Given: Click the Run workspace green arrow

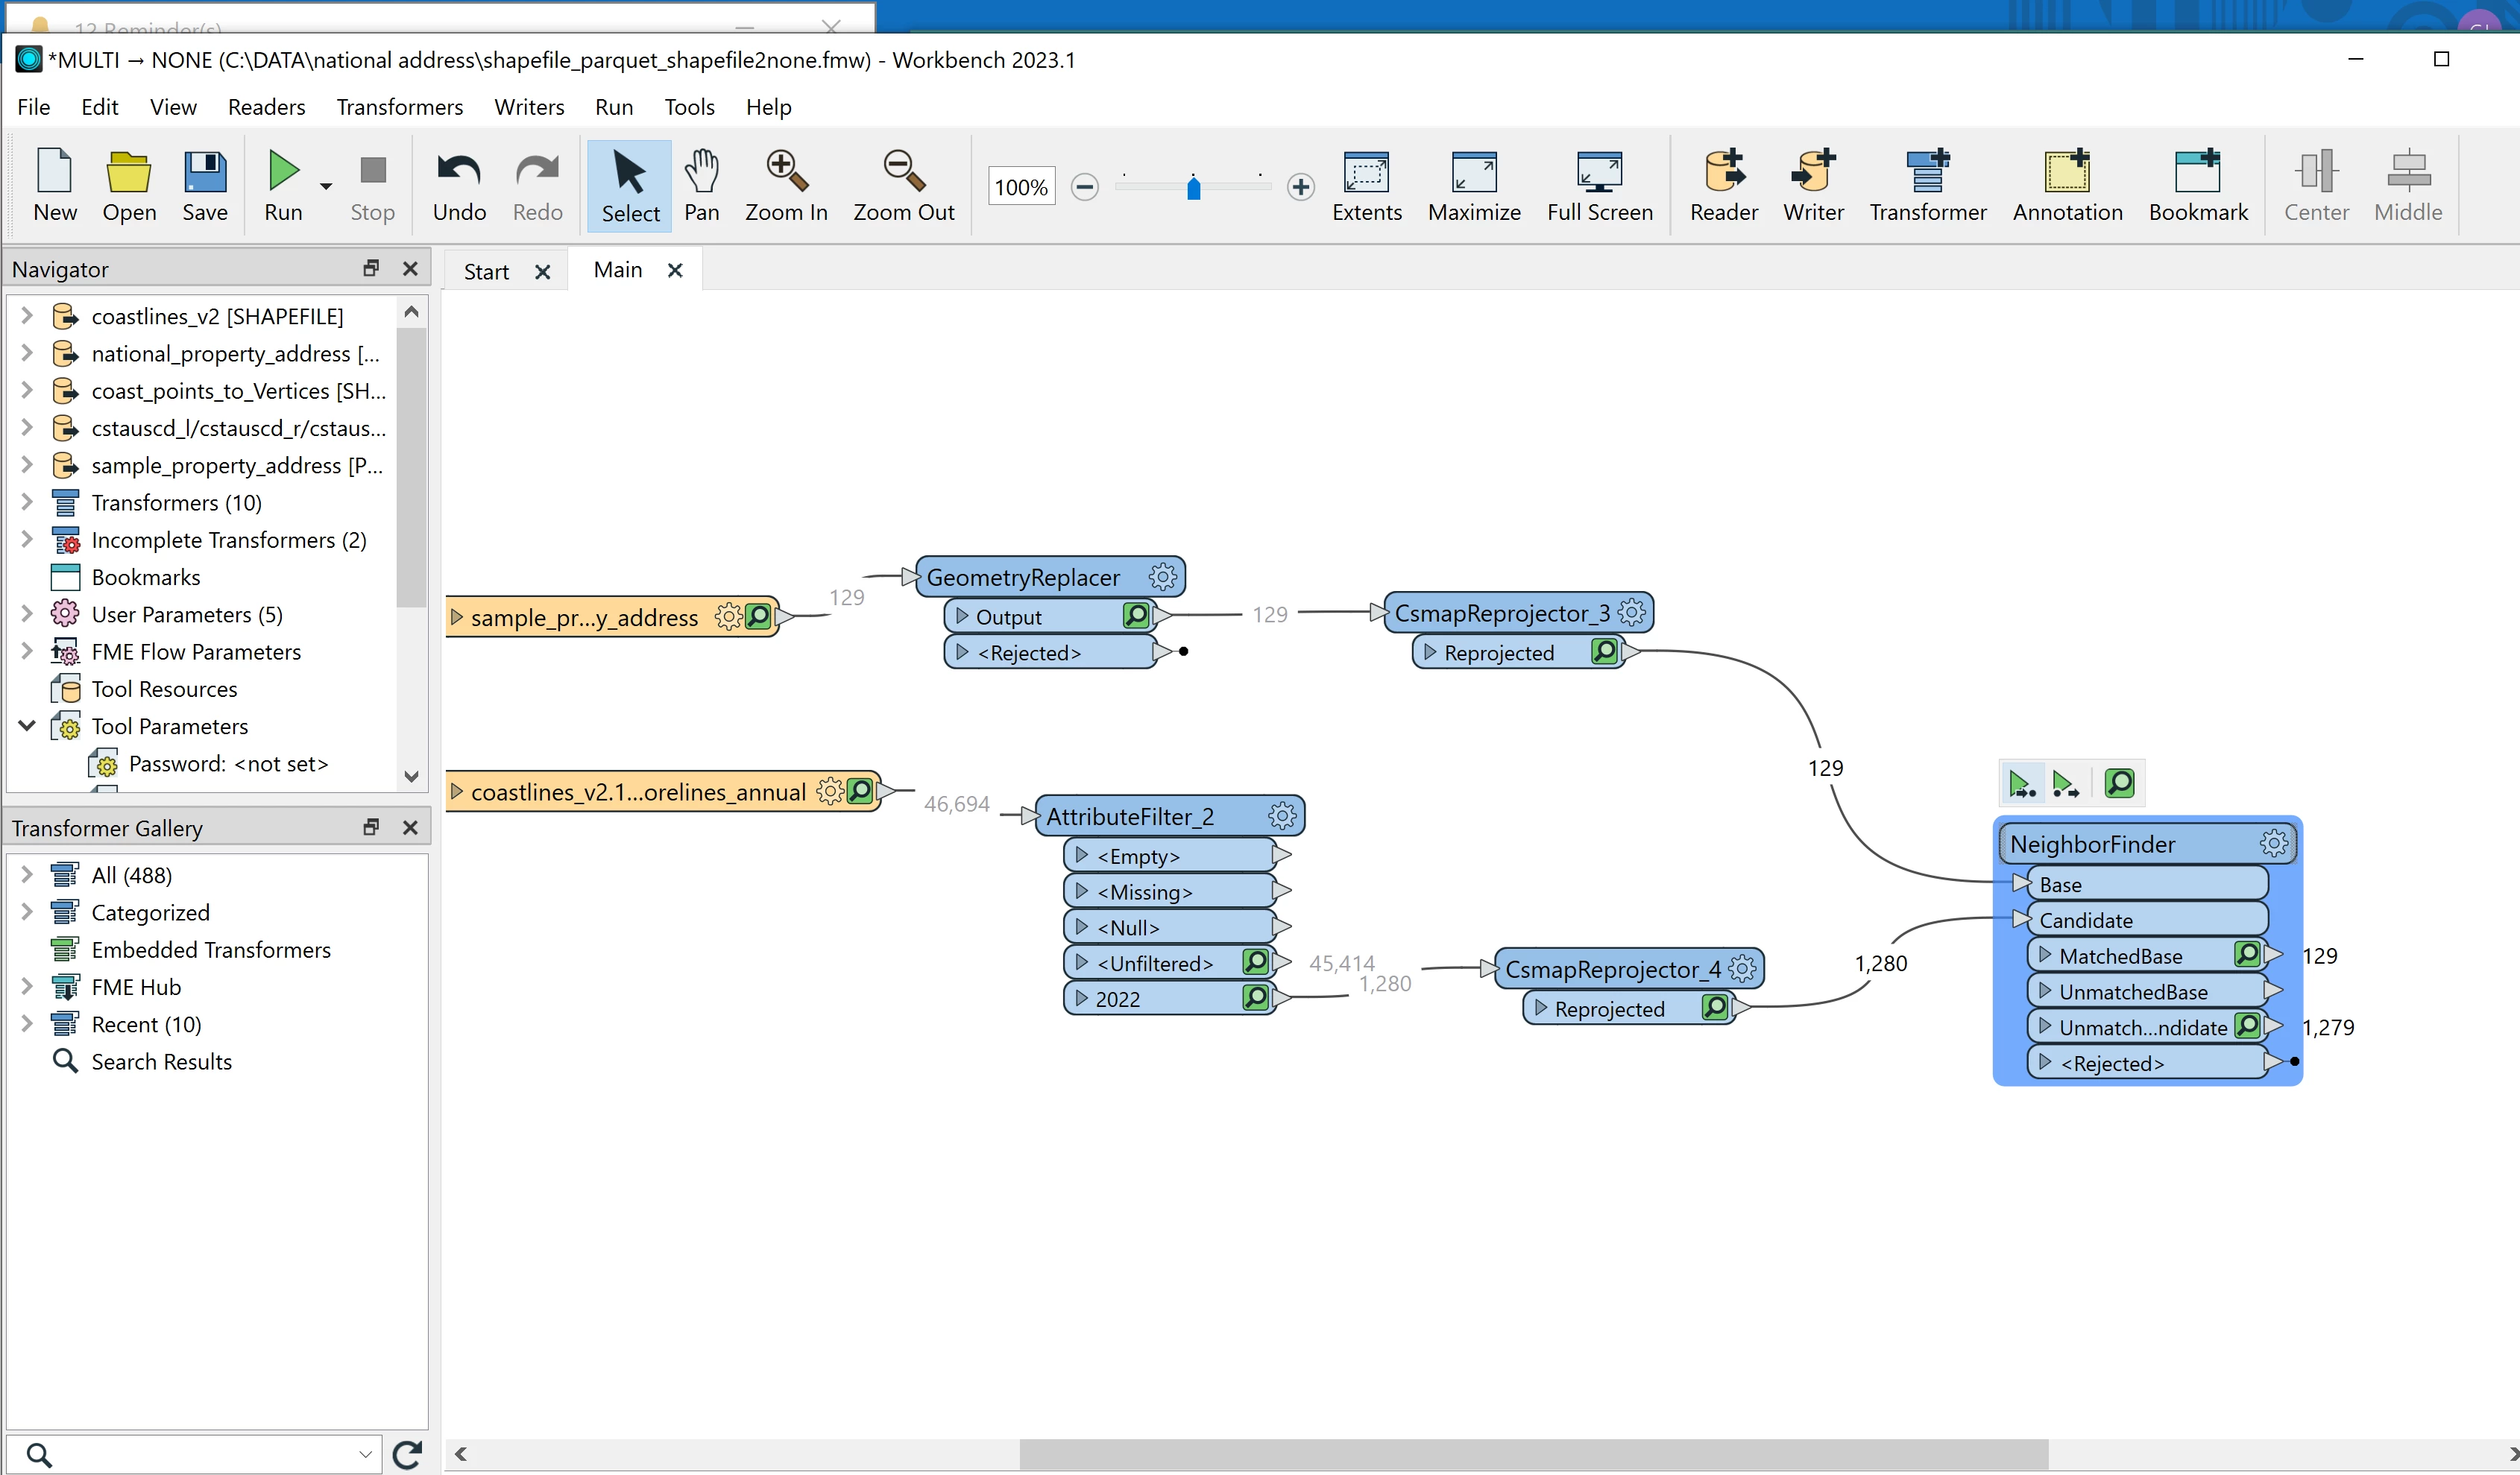Looking at the screenshot, I should 283,171.
